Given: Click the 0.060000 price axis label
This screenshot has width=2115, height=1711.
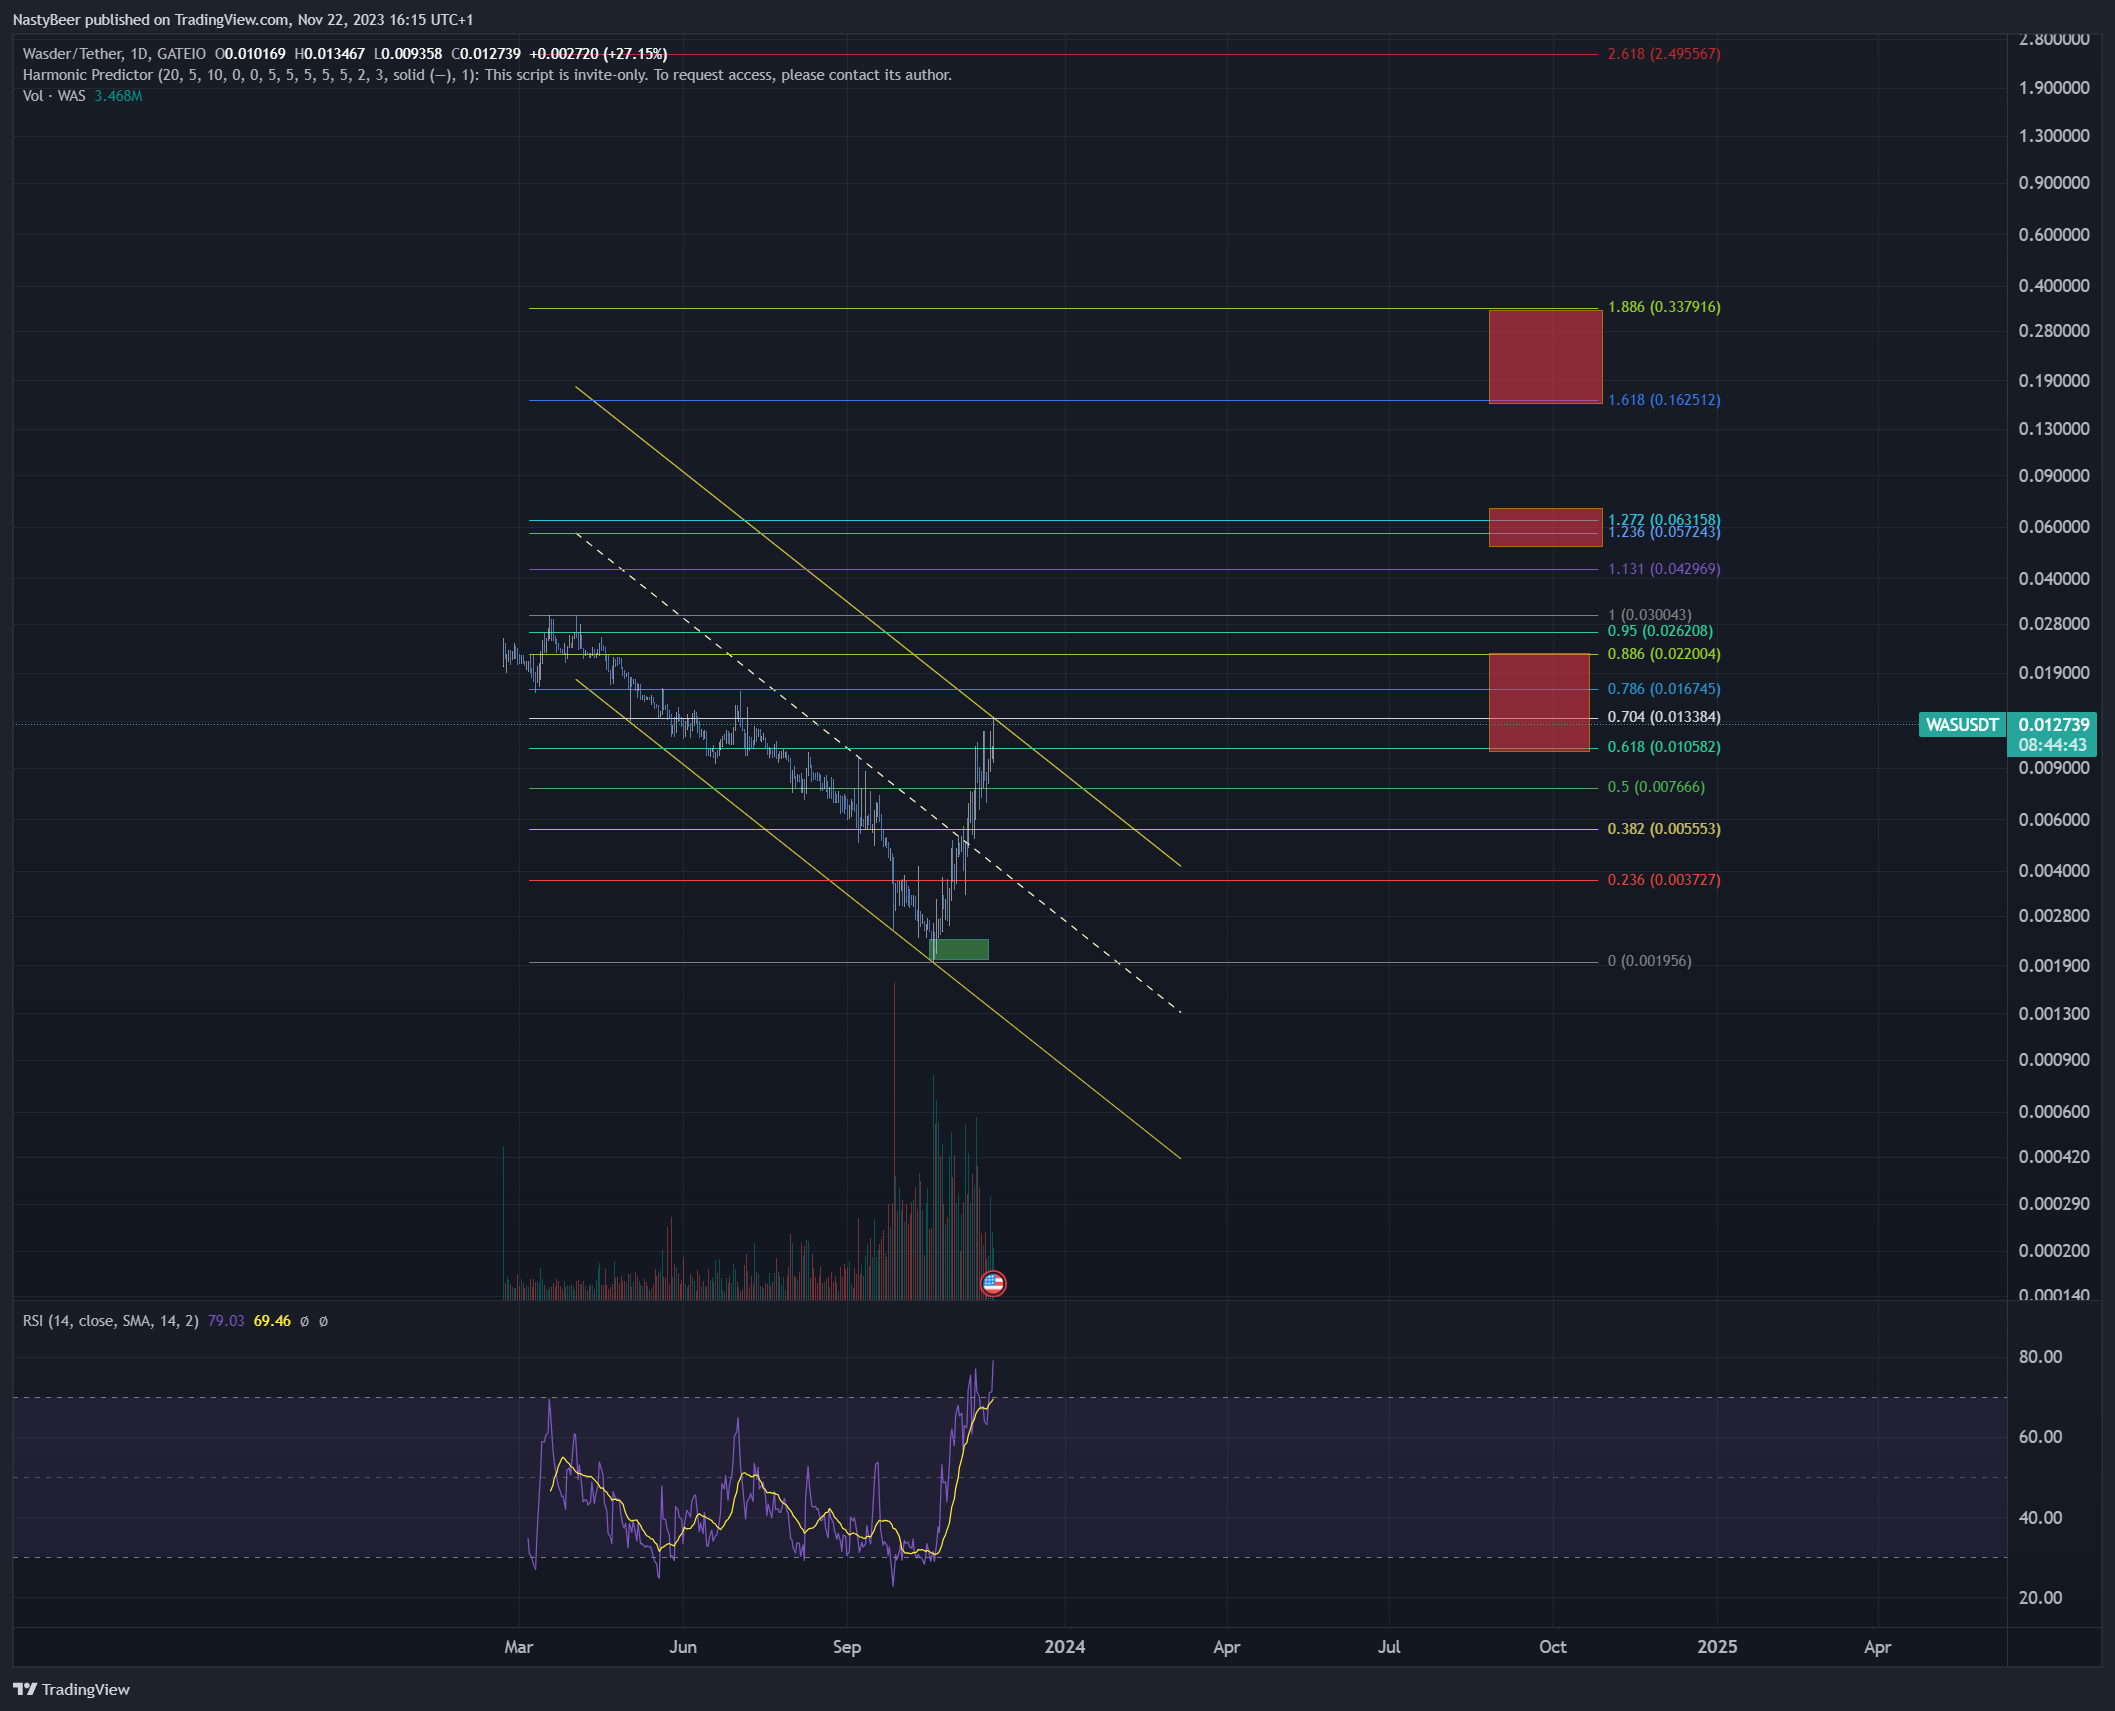Looking at the screenshot, I should pyautogui.click(x=2053, y=527).
